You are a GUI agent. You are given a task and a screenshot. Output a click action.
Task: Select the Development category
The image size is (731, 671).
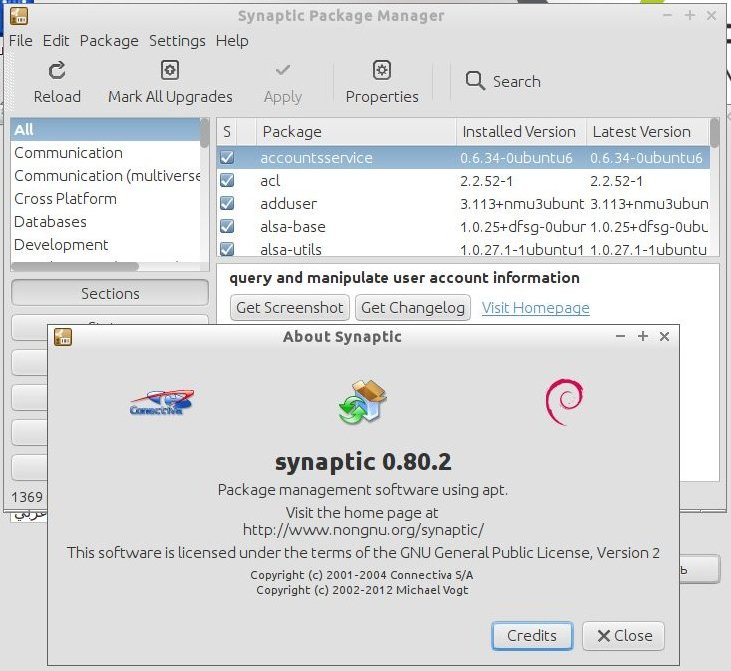(x=105, y=244)
